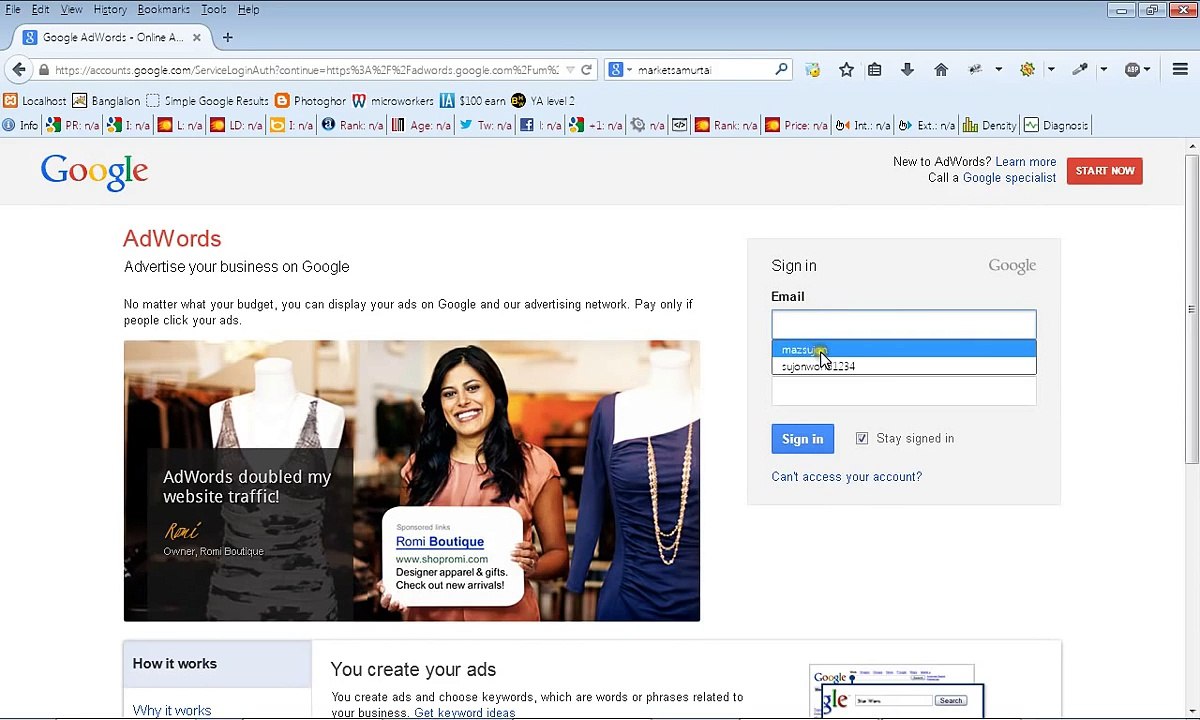The height and width of the screenshot is (720, 1200).
Task: Open the dropdown arrow next to eyedropper
Action: click(1103, 70)
